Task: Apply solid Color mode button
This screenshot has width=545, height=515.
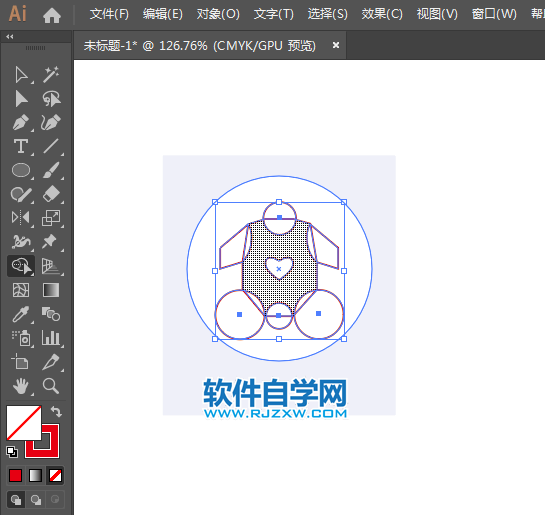Action: click(x=15, y=475)
